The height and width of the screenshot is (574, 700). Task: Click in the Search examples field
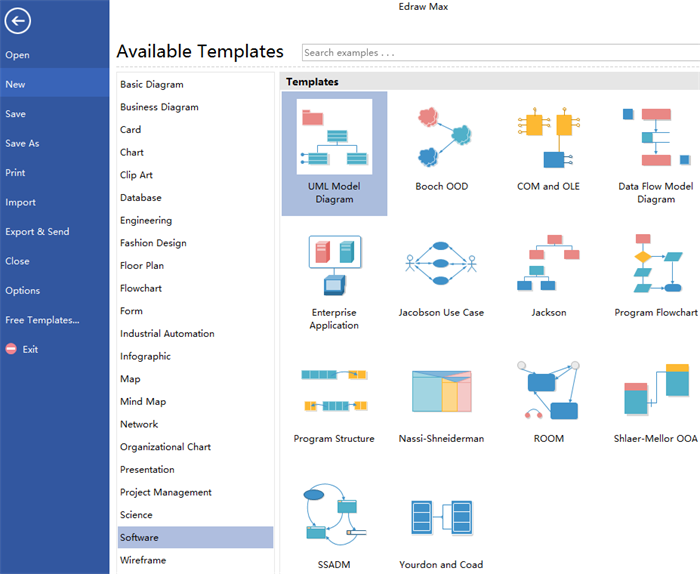coord(501,53)
